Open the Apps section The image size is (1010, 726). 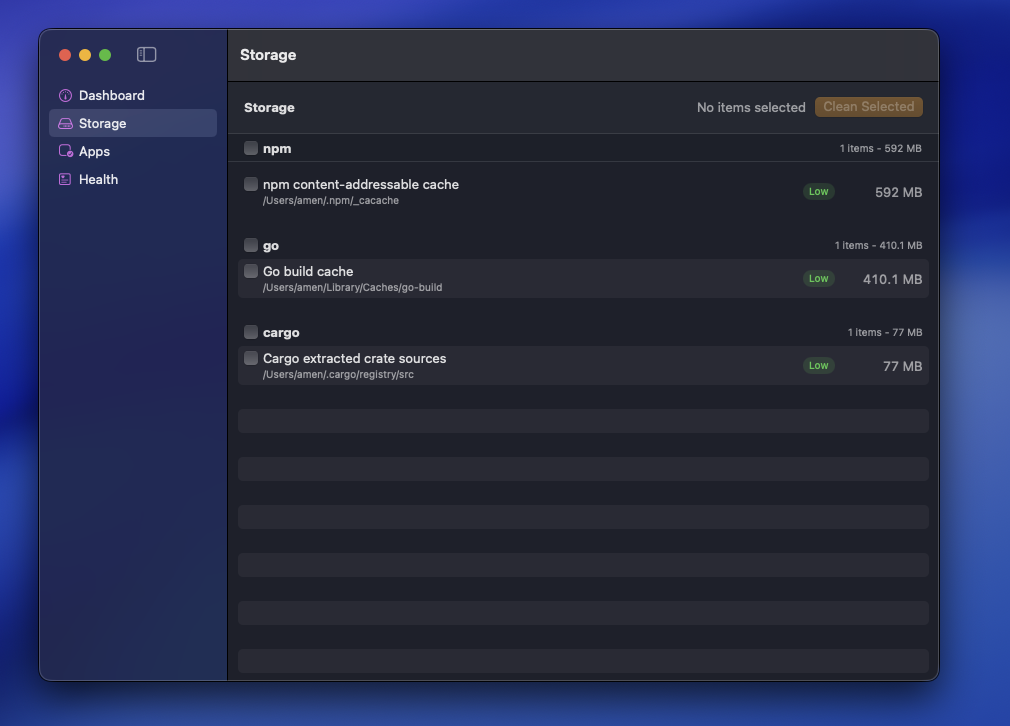[x=94, y=151]
